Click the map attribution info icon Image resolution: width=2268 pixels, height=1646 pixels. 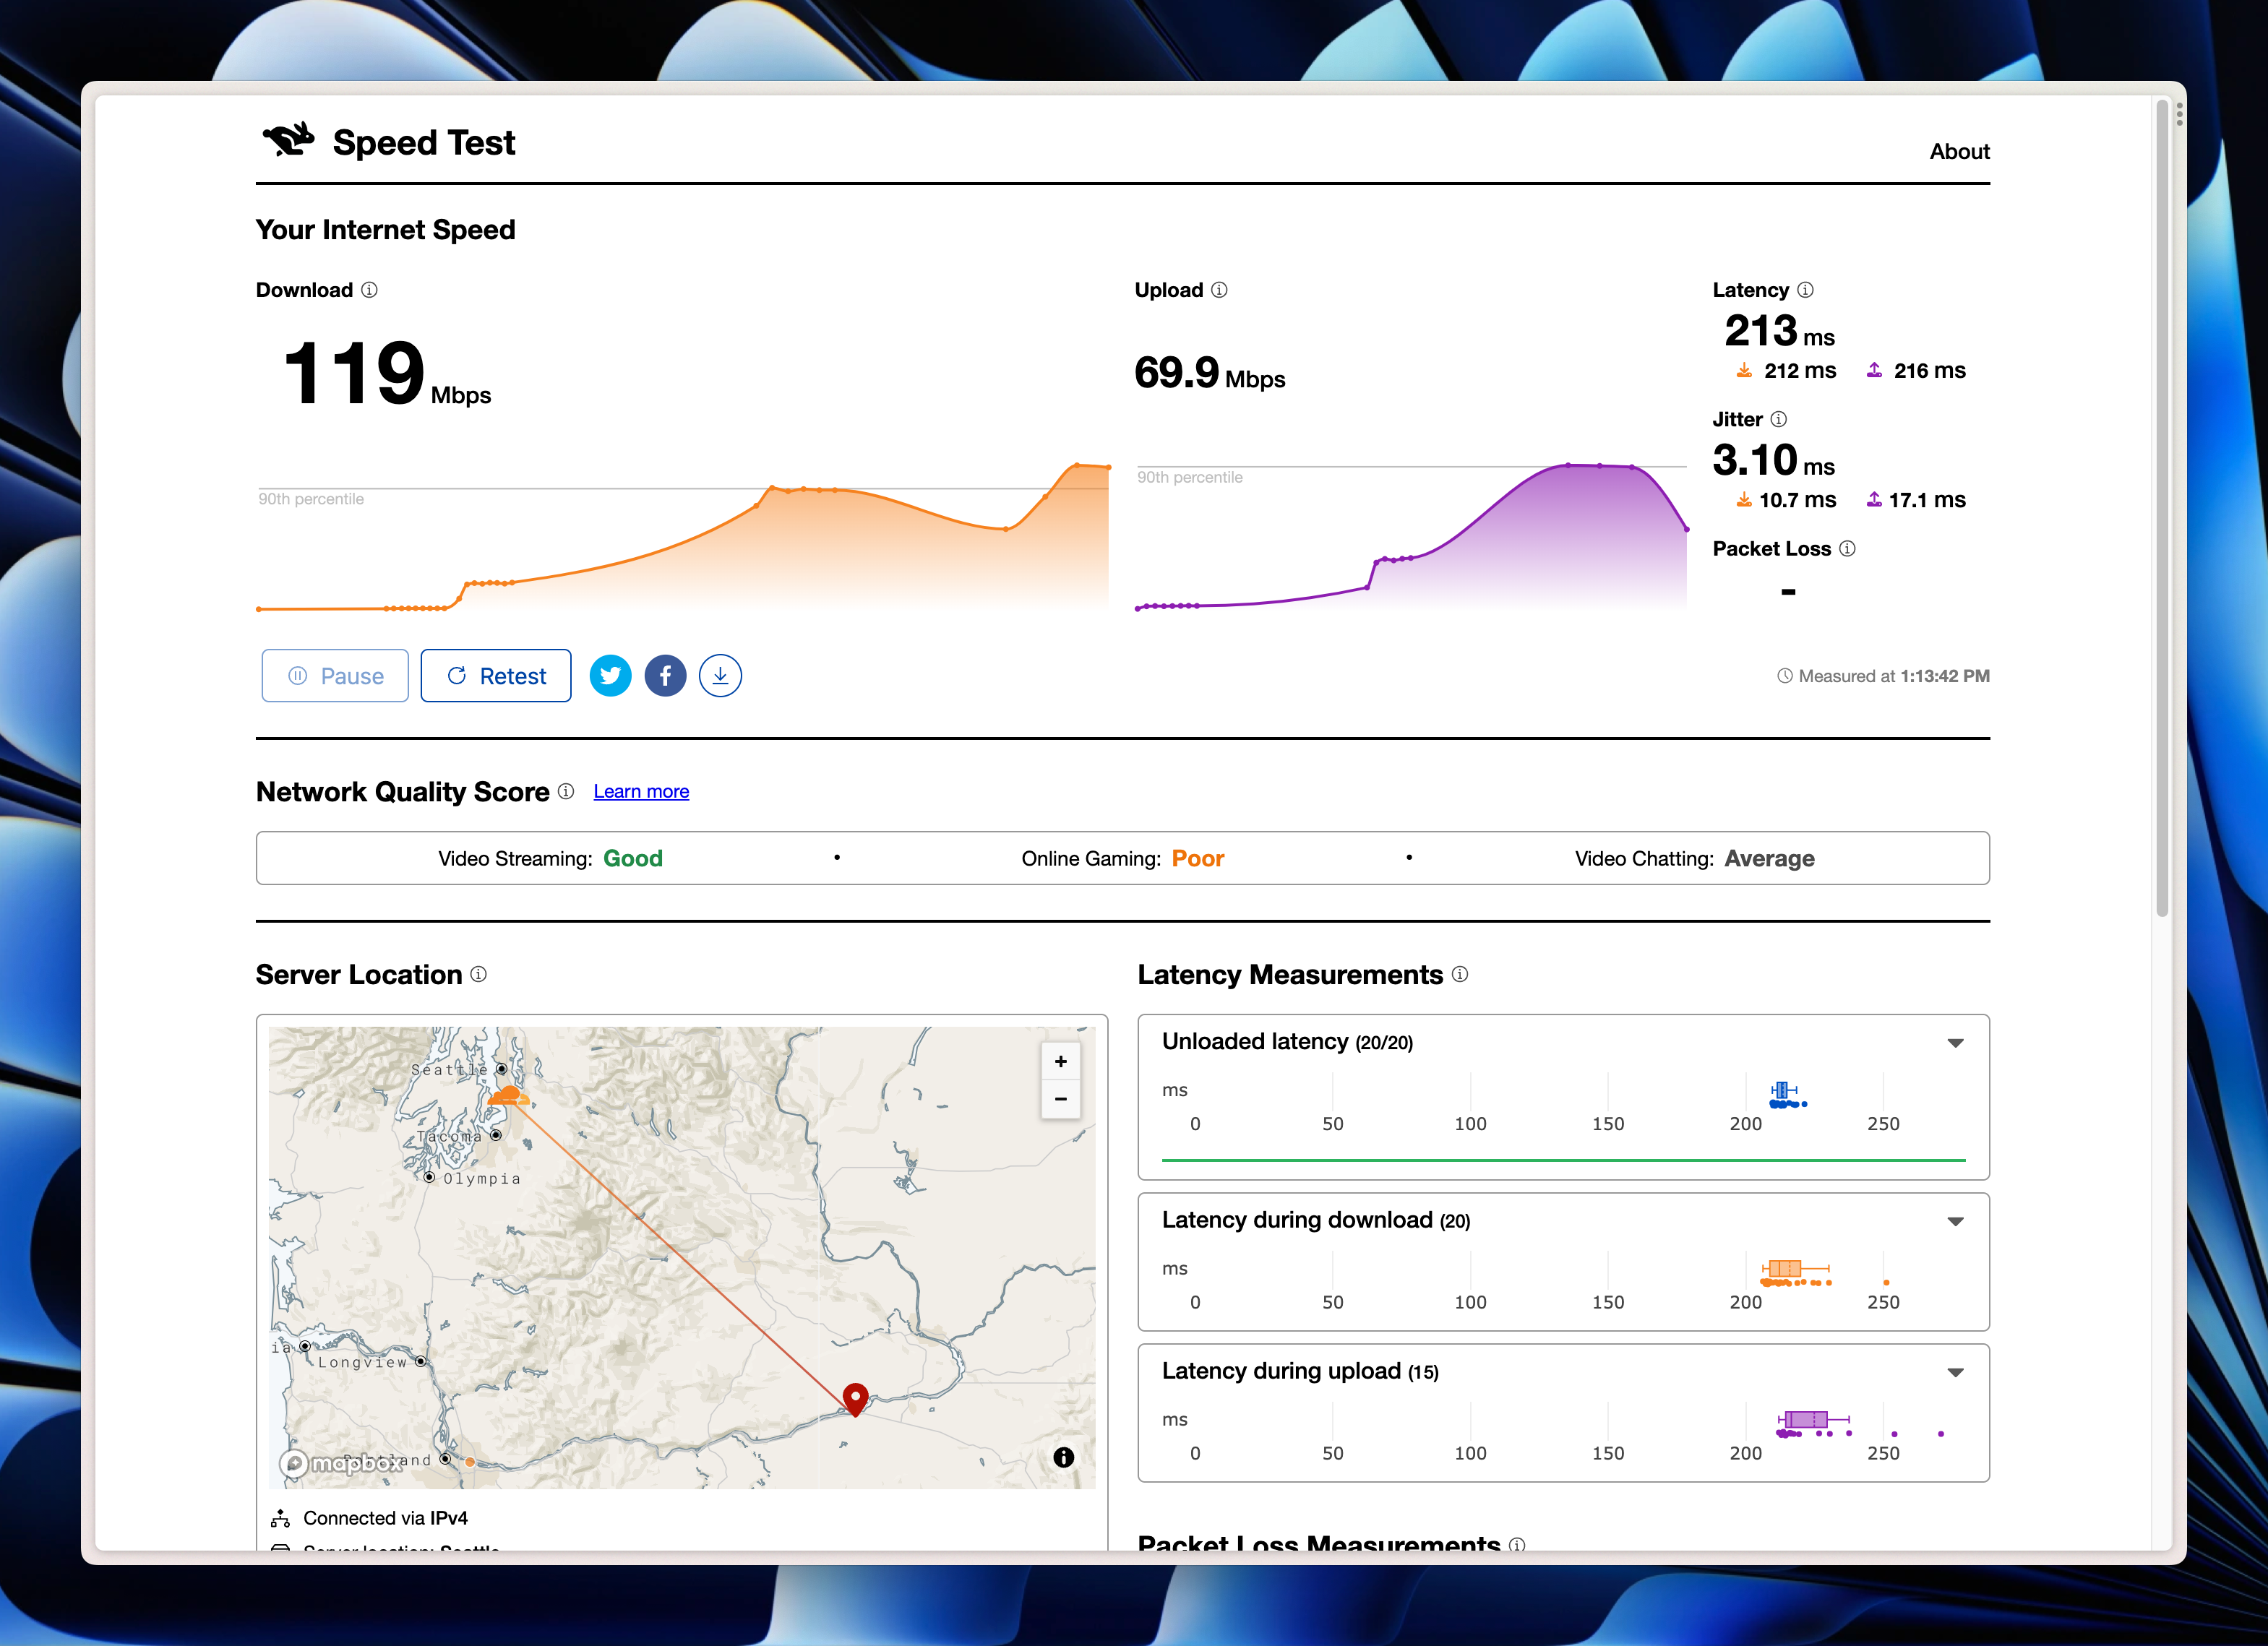click(x=1063, y=1457)
